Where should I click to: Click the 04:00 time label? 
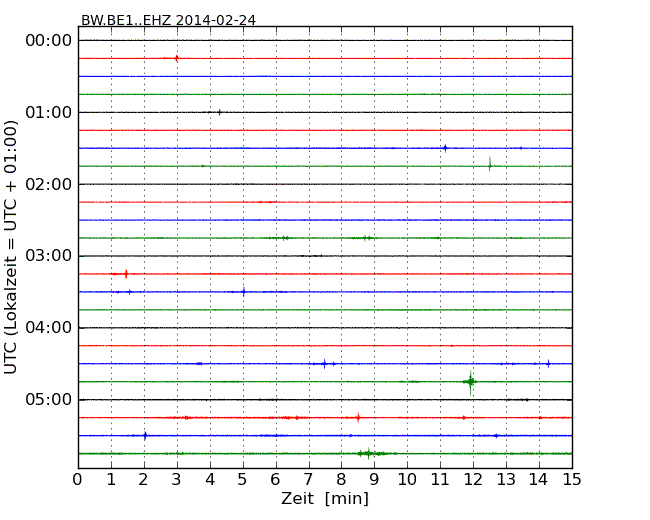[x=49, y=328]
